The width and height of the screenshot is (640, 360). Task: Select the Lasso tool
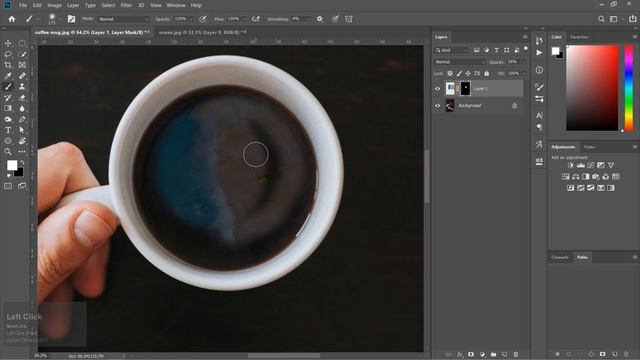(x=8, y=54)
